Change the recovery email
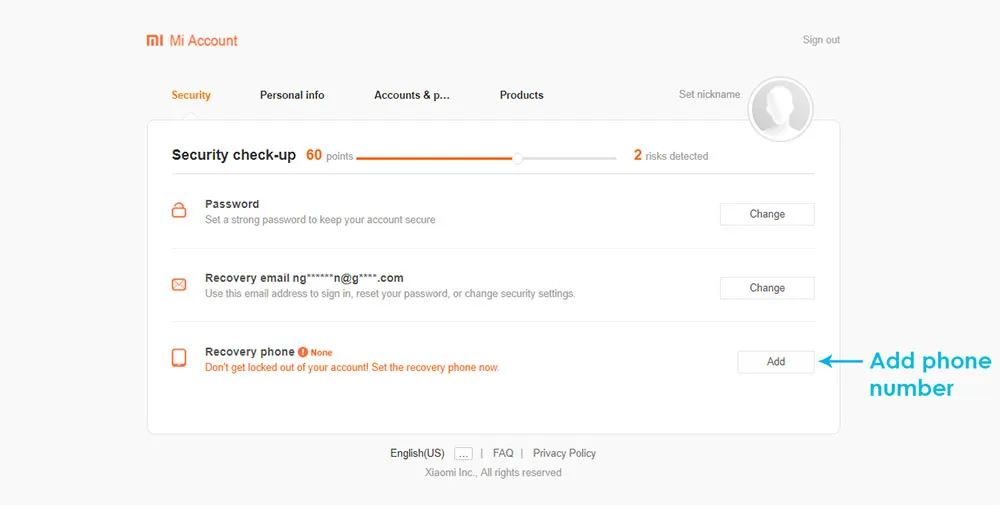1000x505 pixels. 767,288
